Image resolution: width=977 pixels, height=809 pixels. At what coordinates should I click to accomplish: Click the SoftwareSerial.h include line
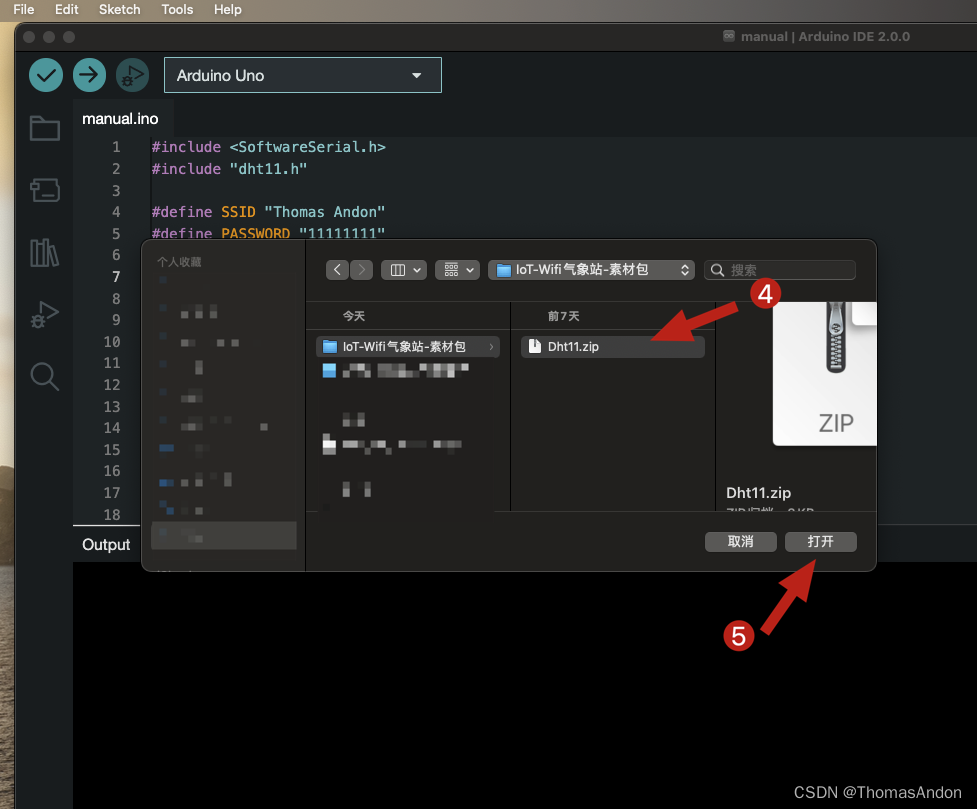tap(269, 147)
